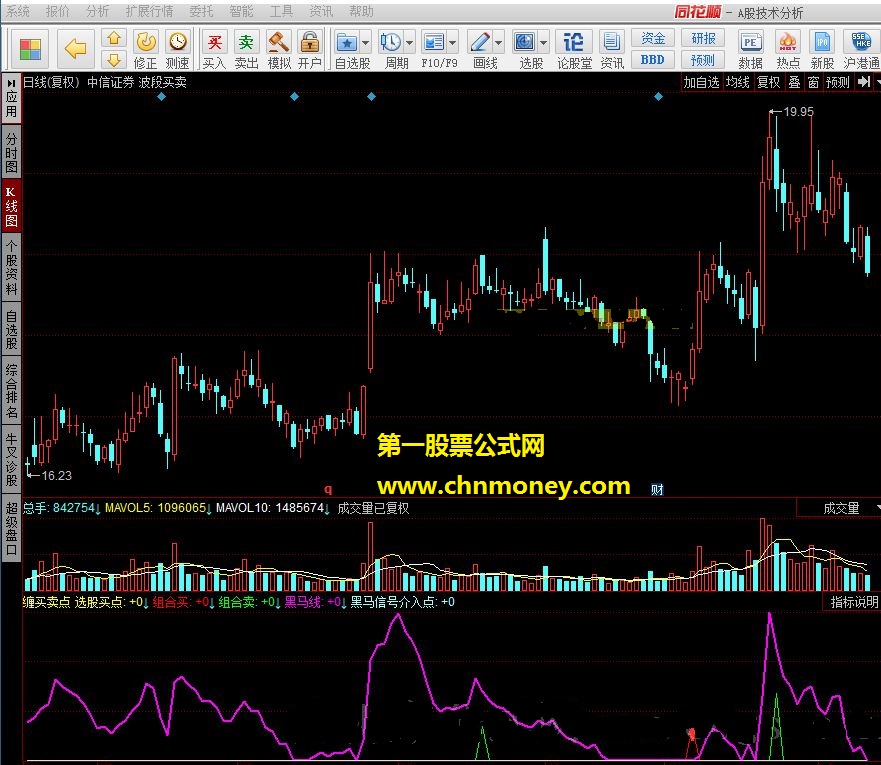Expand the 画线 dropdown arrow
This screenshot has height=765, width=881.
499,43
